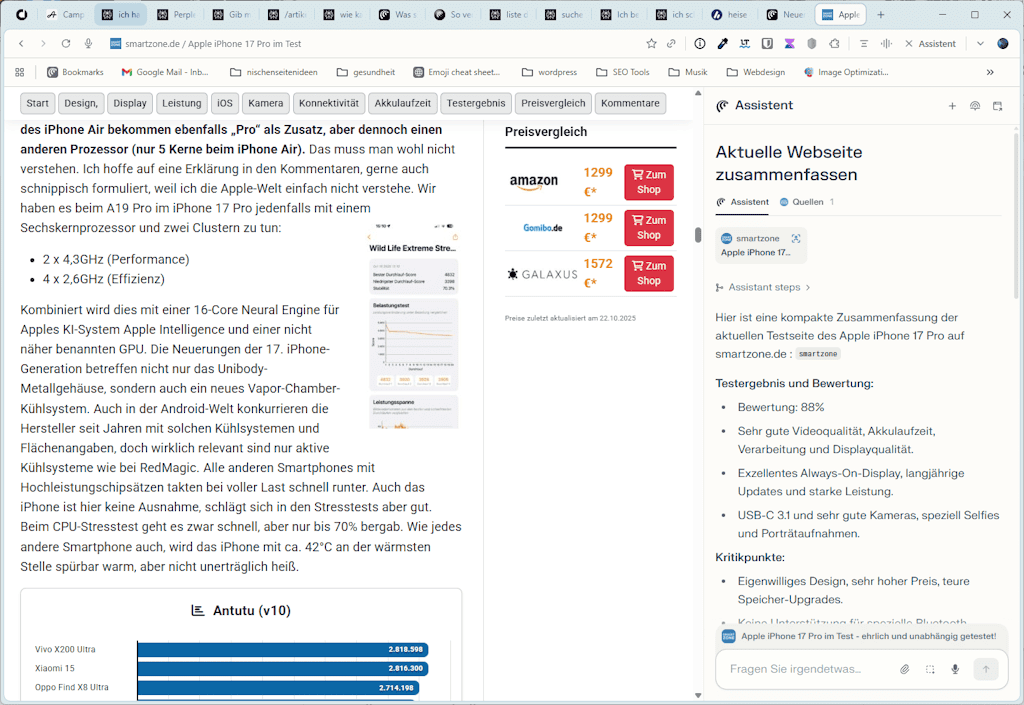Switch to the Quellen tab in the Assistant
Viewport: 1024px width, 705px height.
[807, 201]
